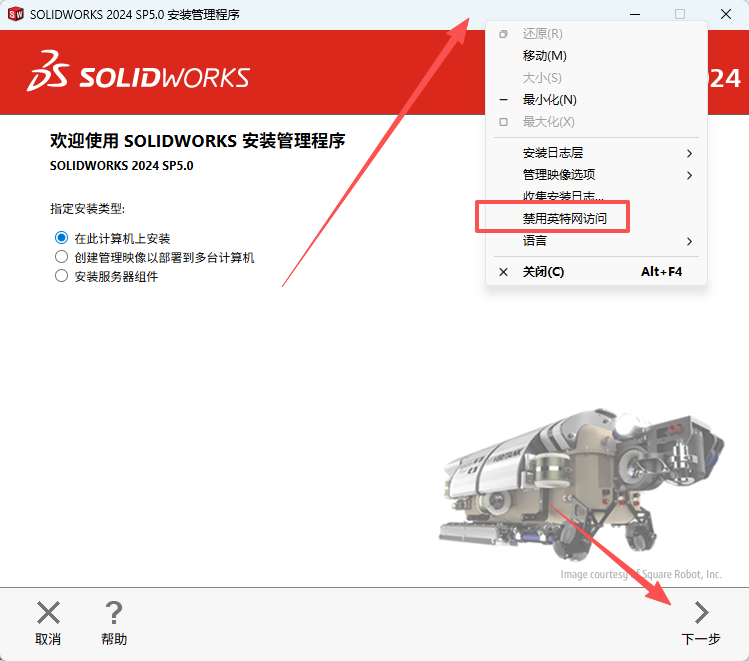Image resolution: width=749 pixels, height=661 pixels.
Task: Select 最小化(N) in the system menu
Action: pos(596,100)
